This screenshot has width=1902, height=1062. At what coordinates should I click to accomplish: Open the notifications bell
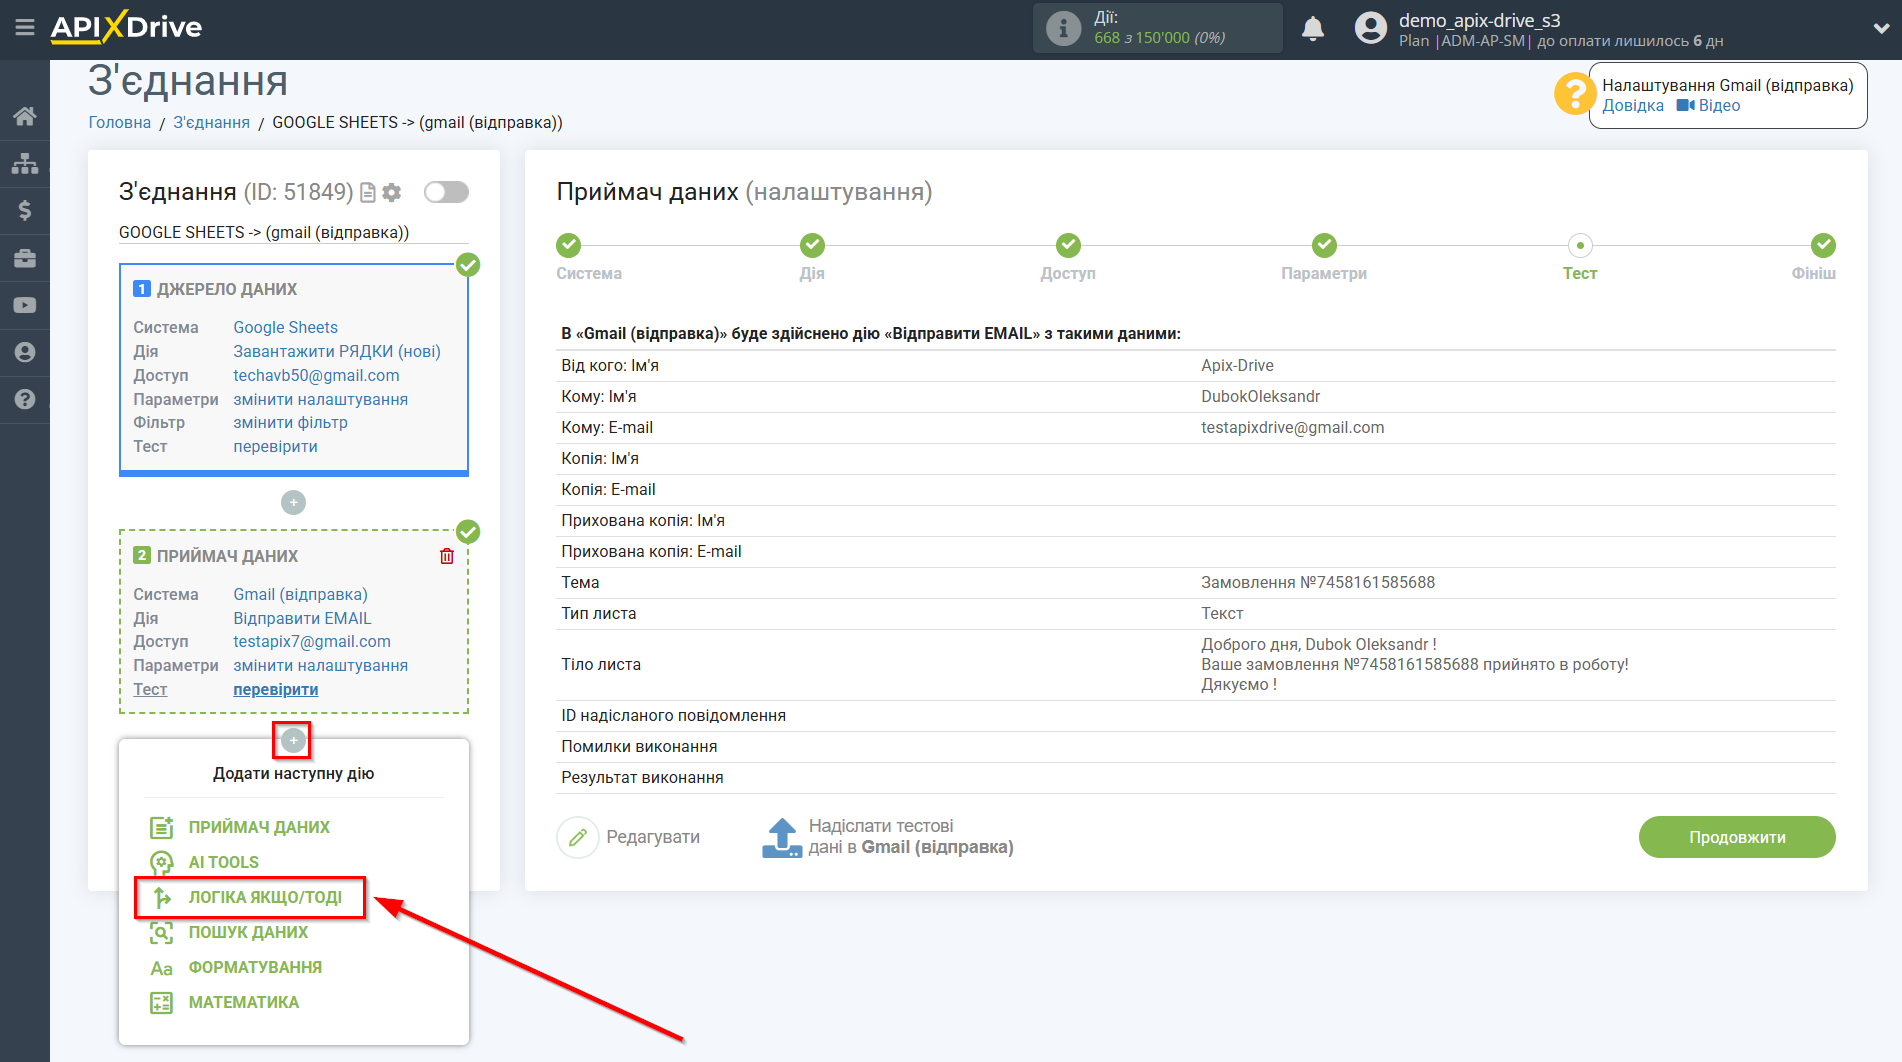pyautogui.click(x=1313, y=29)
